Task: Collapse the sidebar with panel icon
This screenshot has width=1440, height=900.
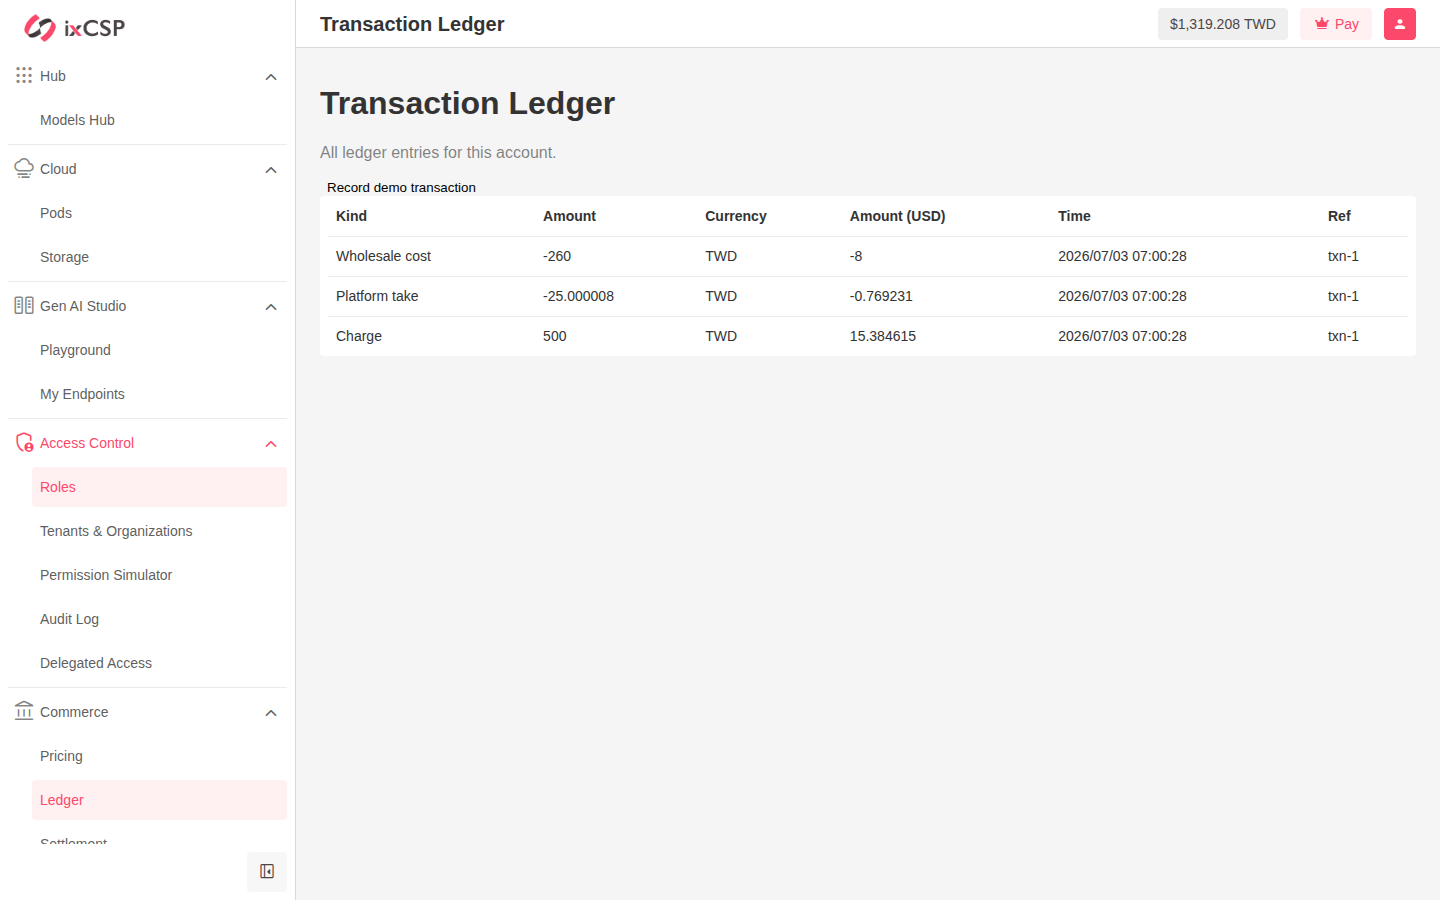Action: click(267, 872)
